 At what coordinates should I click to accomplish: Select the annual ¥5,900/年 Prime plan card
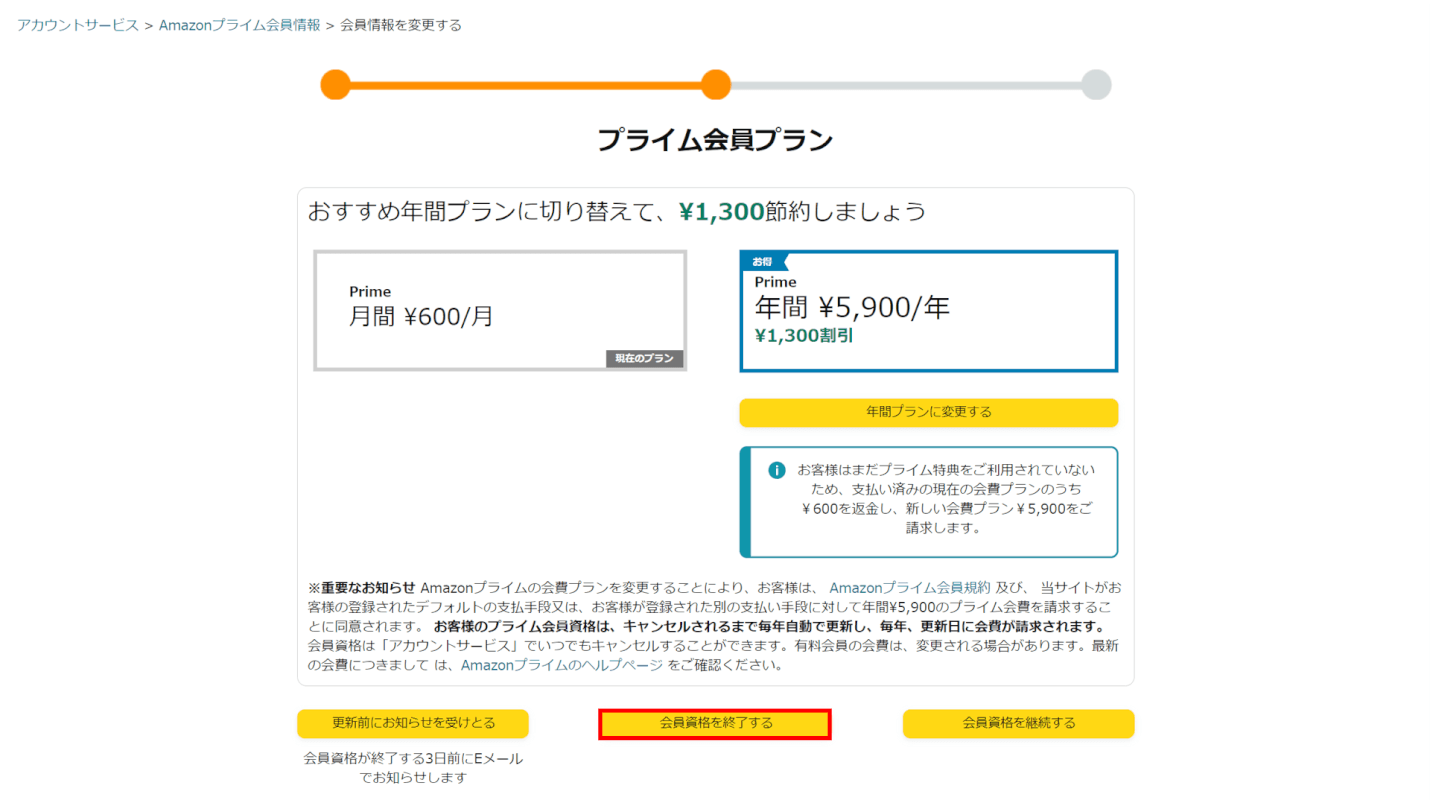click(x=928, y=311)
